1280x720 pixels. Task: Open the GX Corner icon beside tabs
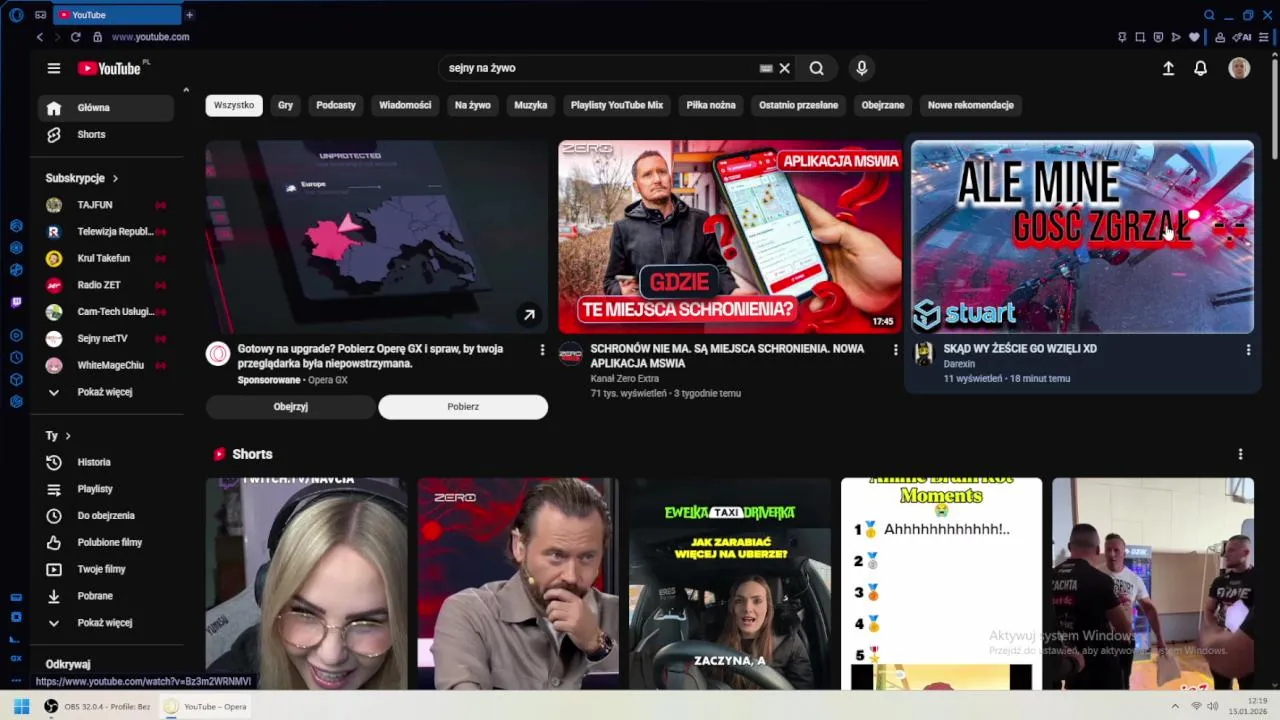click(40, 15)
